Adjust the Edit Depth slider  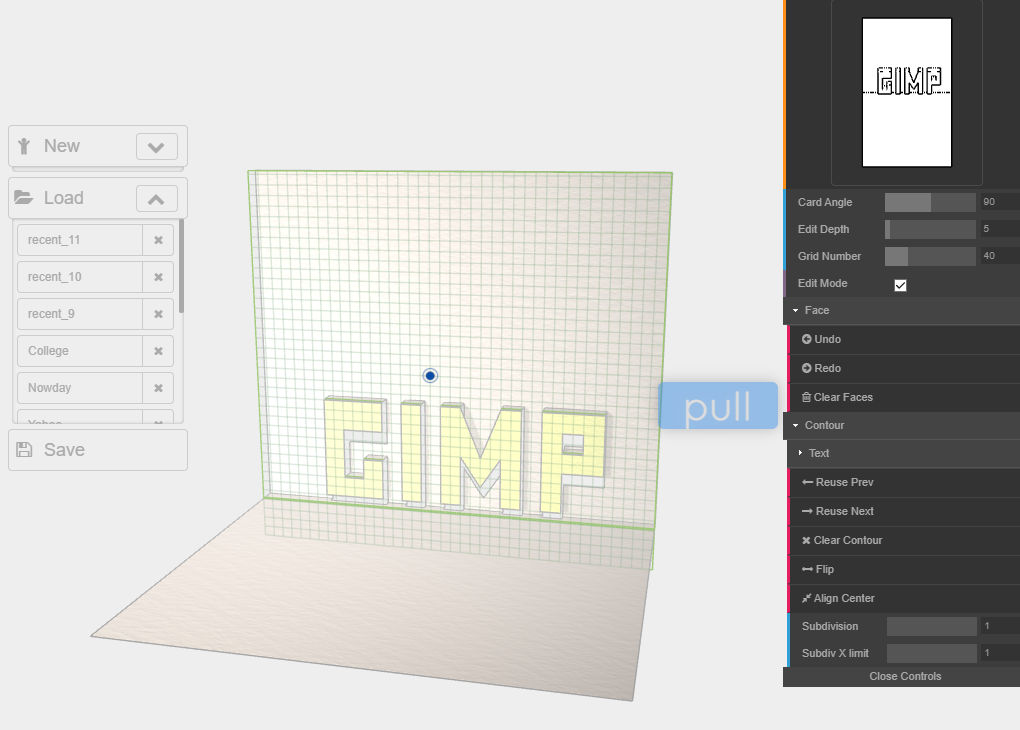point(930,229)
